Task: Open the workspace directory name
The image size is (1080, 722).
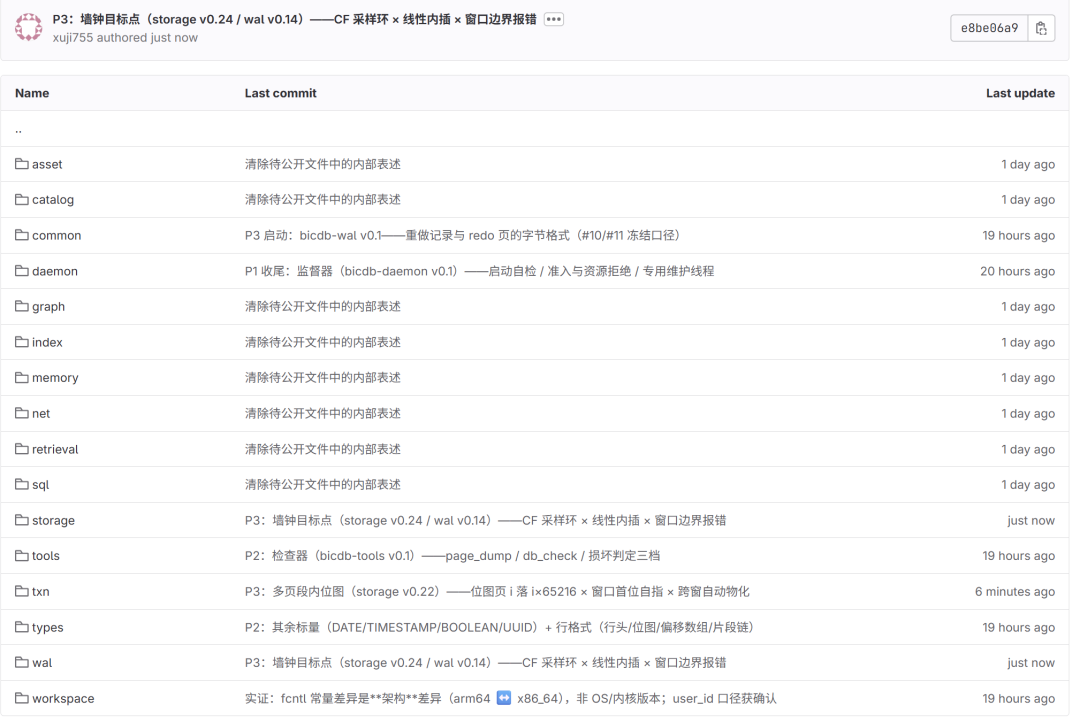Action: [63, 699]
